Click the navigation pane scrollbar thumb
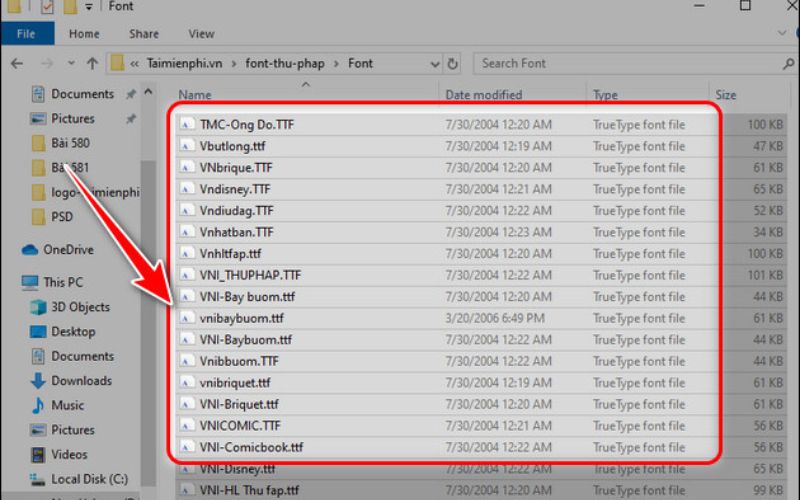The height and width of the screenshot is (500, 800). (148, 321)
